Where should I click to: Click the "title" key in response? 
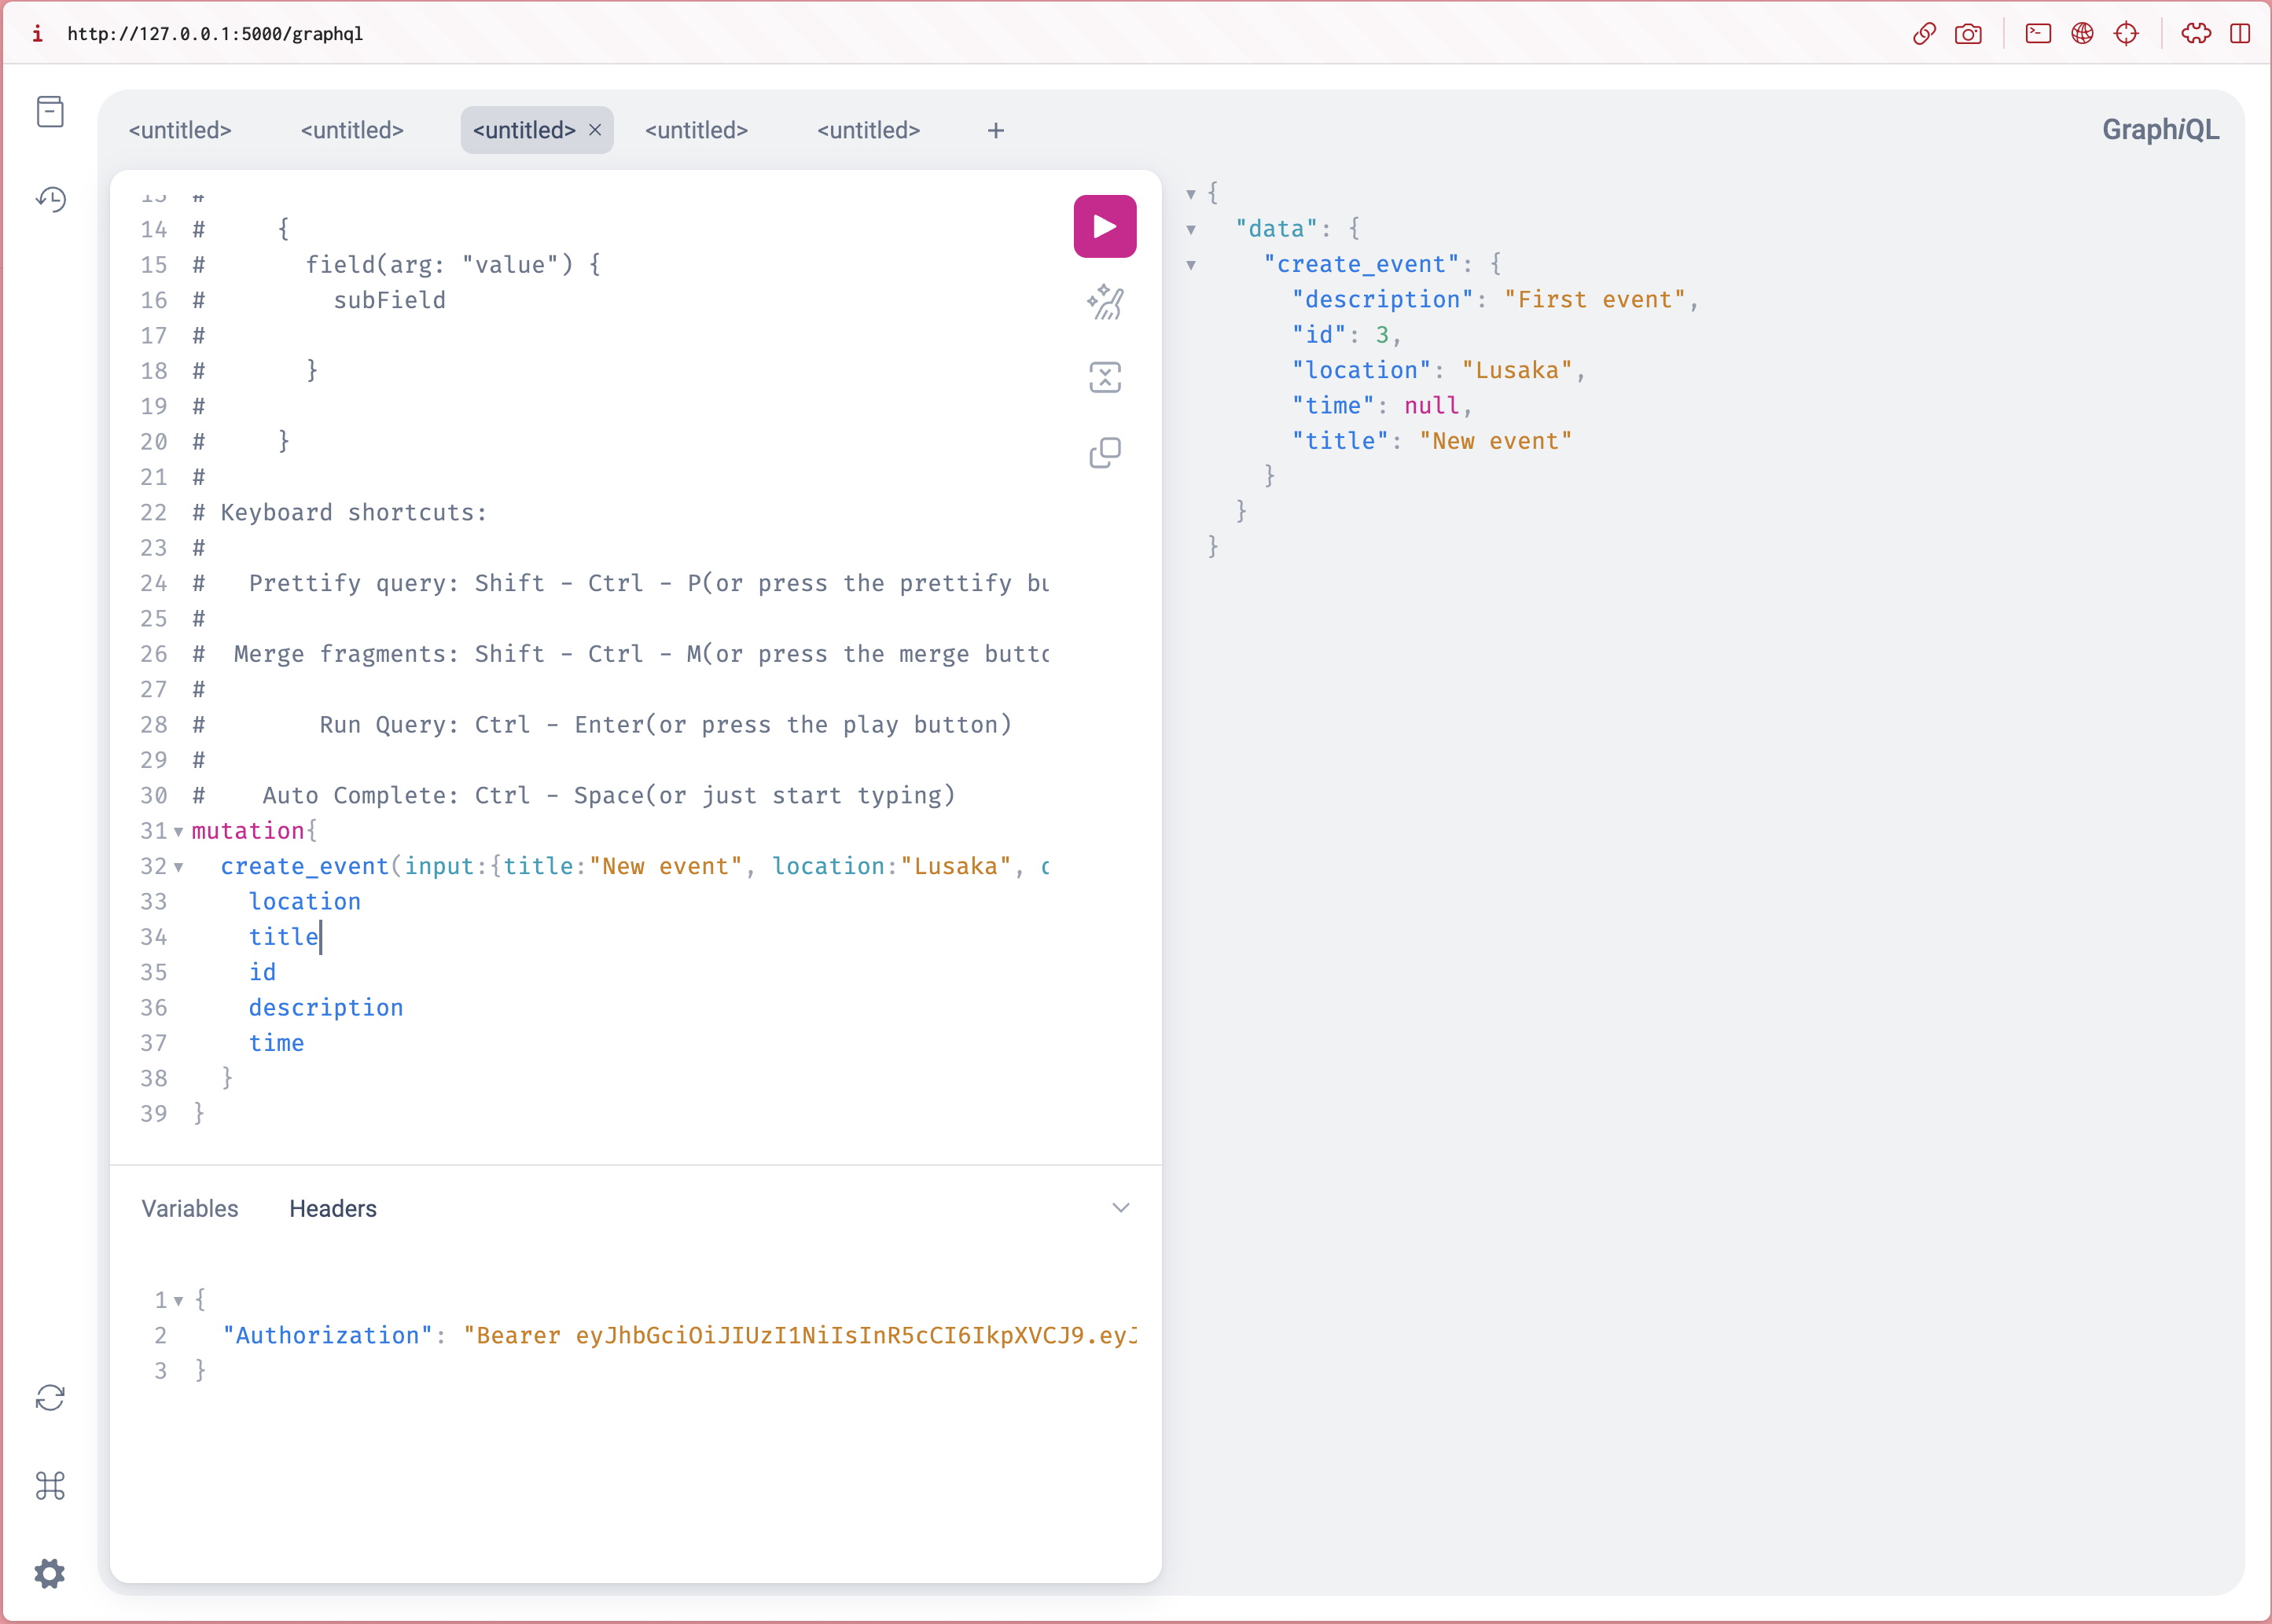pos(1339,441)
